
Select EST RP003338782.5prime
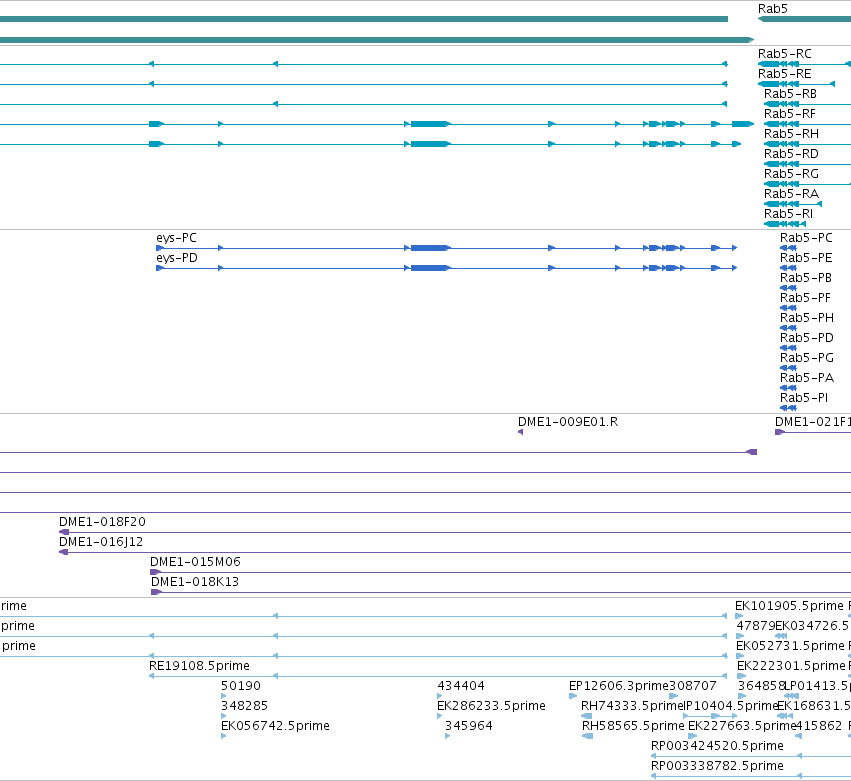[x=717, y=766]
